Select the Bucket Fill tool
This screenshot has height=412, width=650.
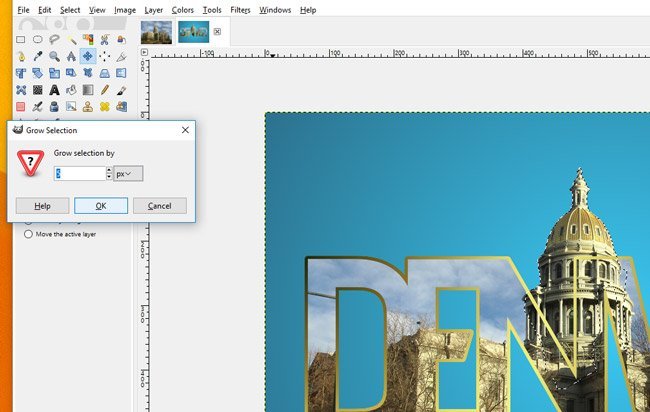pyautogui.click(x=71, y=90)
